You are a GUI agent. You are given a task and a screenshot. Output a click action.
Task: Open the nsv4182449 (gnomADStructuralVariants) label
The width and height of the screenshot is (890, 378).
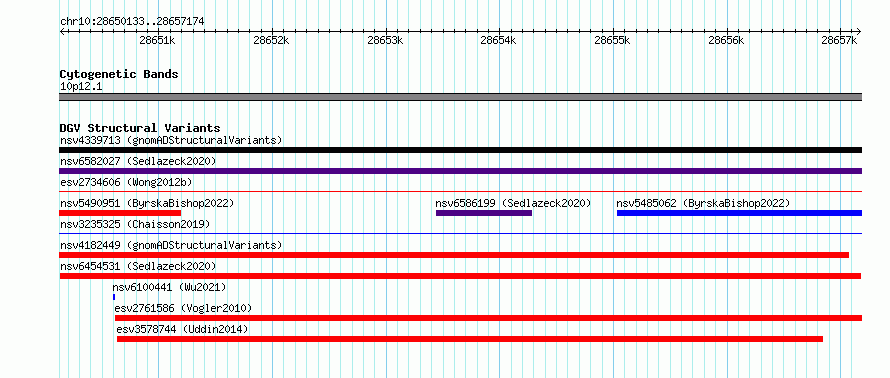click(171, 245)
